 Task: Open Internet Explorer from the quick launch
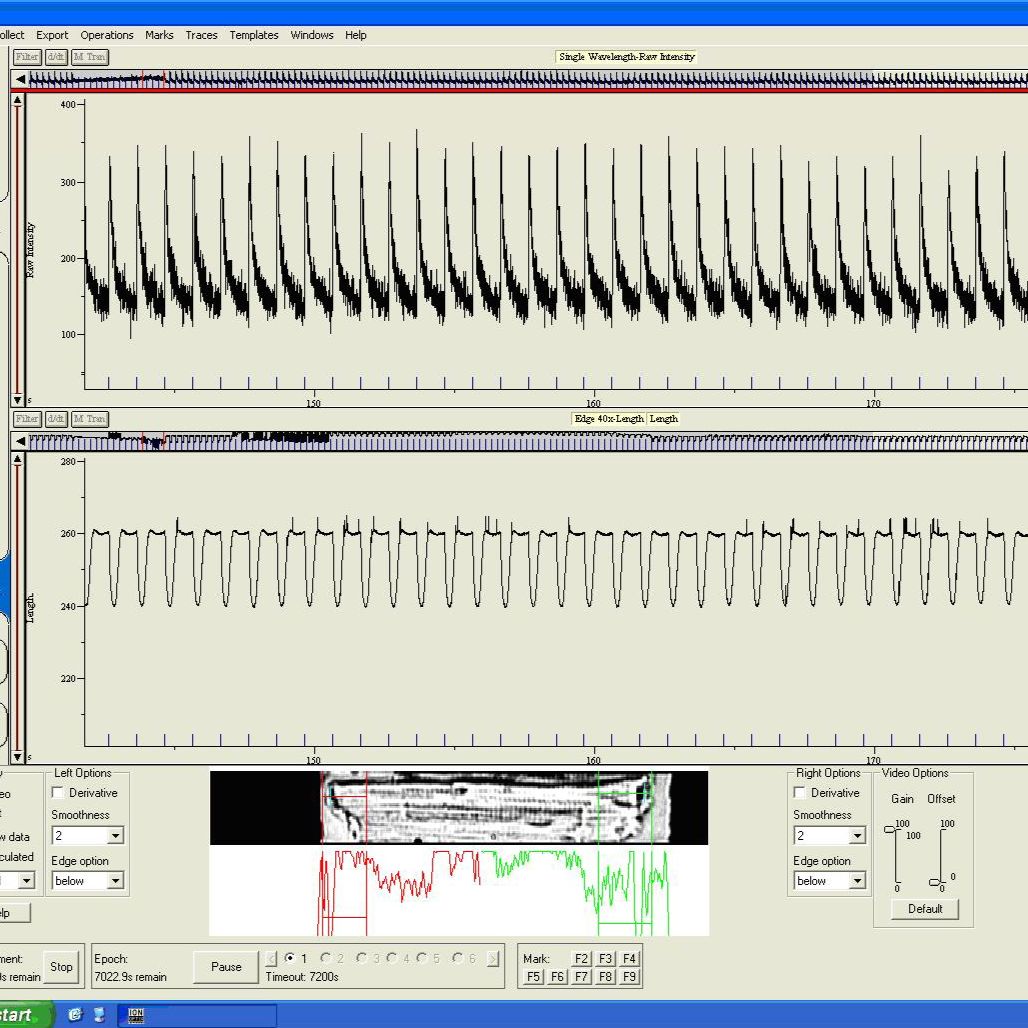75,1015
